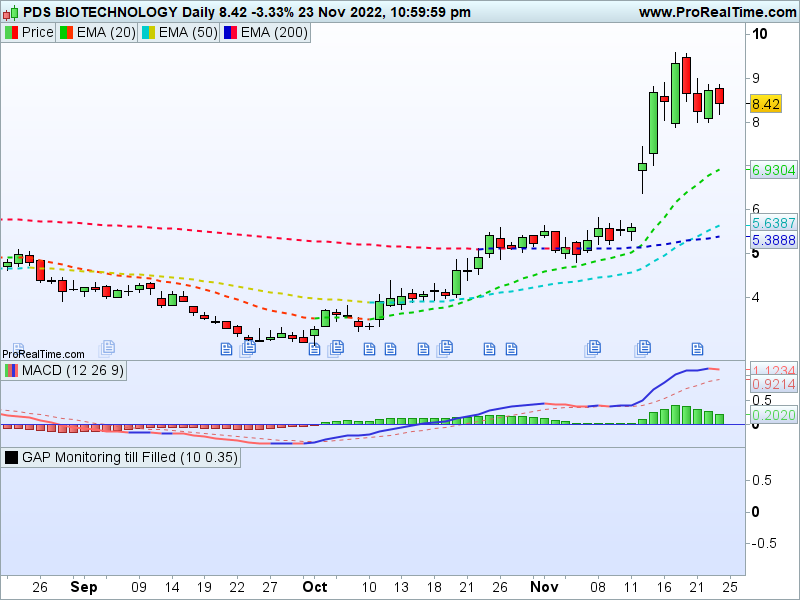Viewport: 800px width, 600px height.
Task: Open stacked documents icon just after Oct label
Action: tap(336, 348)
